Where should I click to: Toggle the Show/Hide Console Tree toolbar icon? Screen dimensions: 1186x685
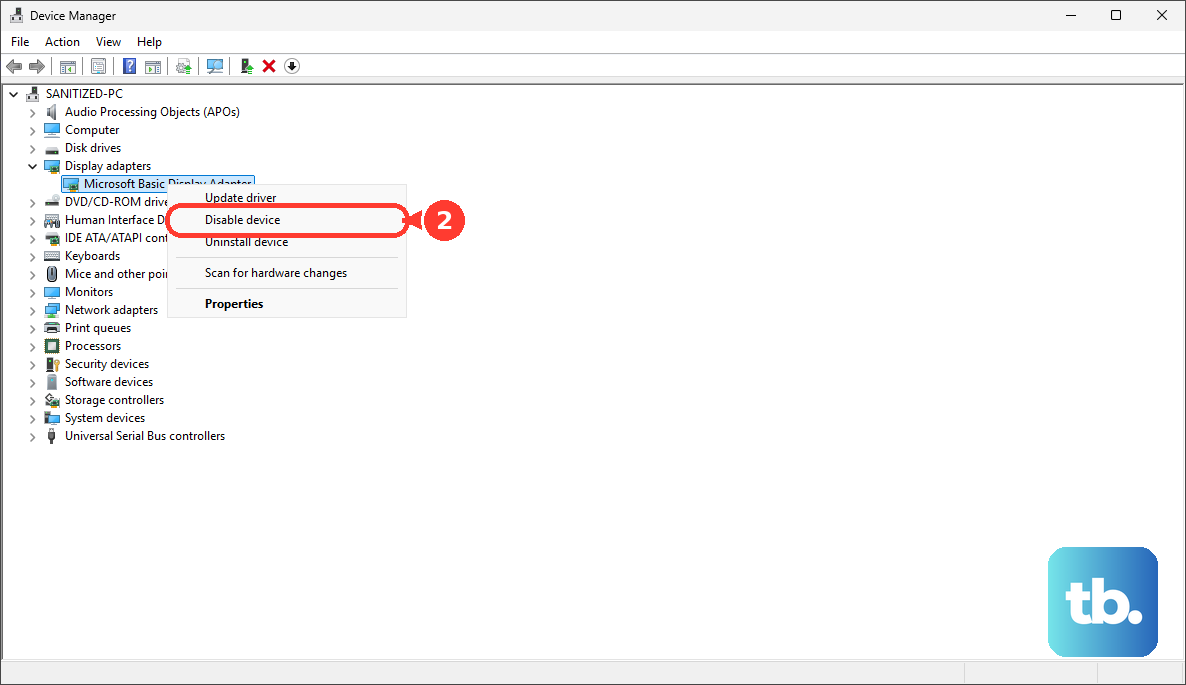coord(67,67)
